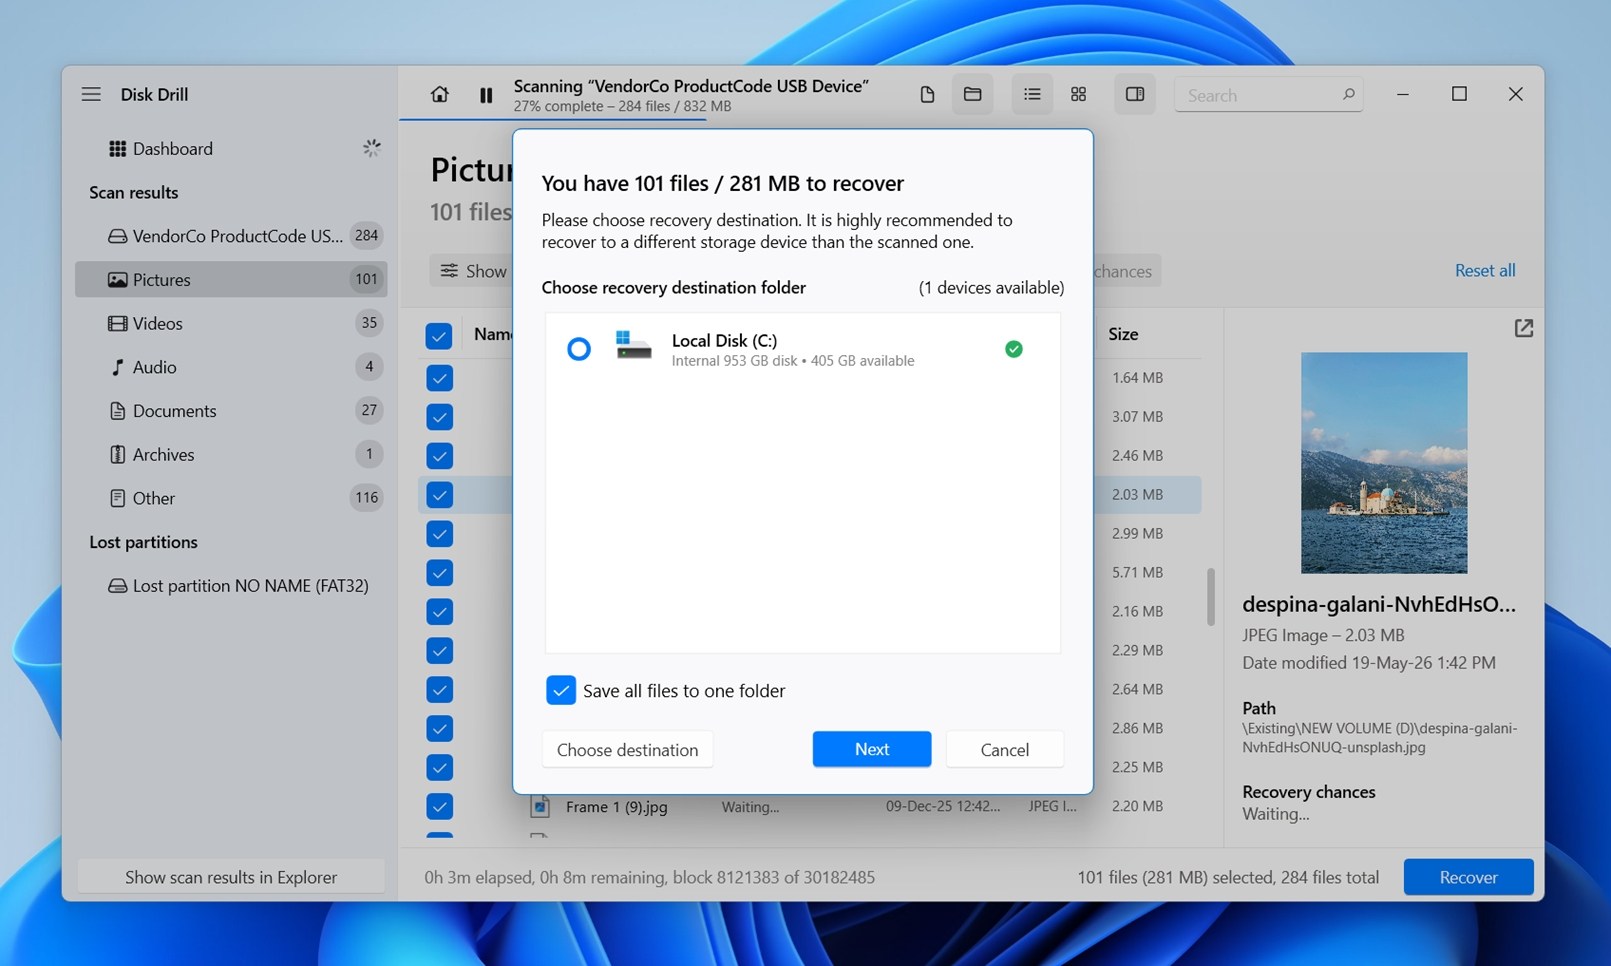
Task: Uncheck the 1.64 MB file row
Action: tap(439, 378)
